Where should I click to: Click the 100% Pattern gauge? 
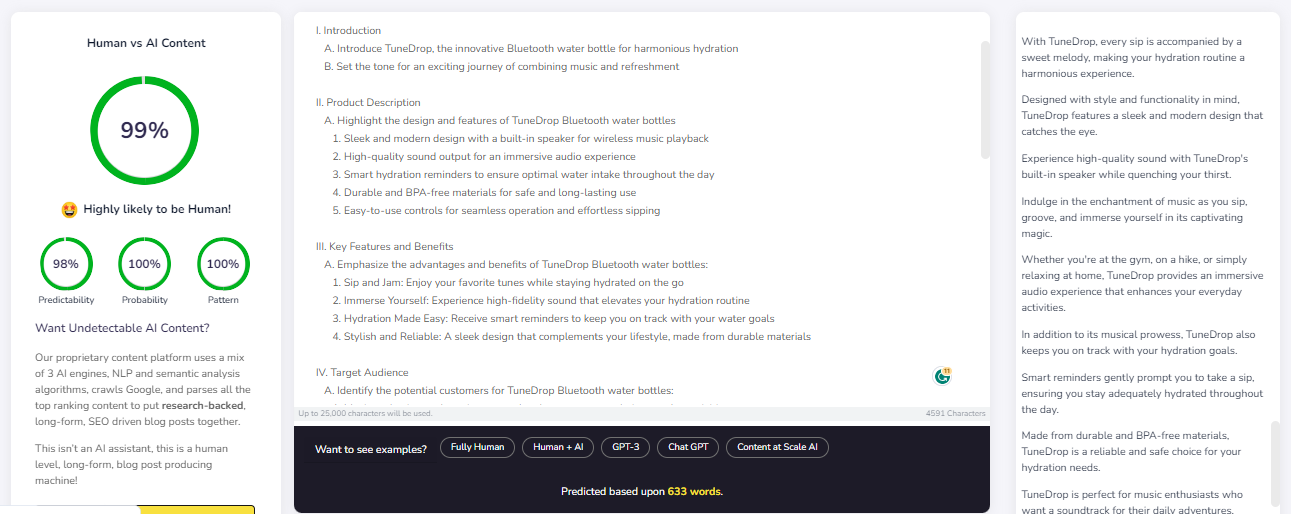click(x=223, y=264)
